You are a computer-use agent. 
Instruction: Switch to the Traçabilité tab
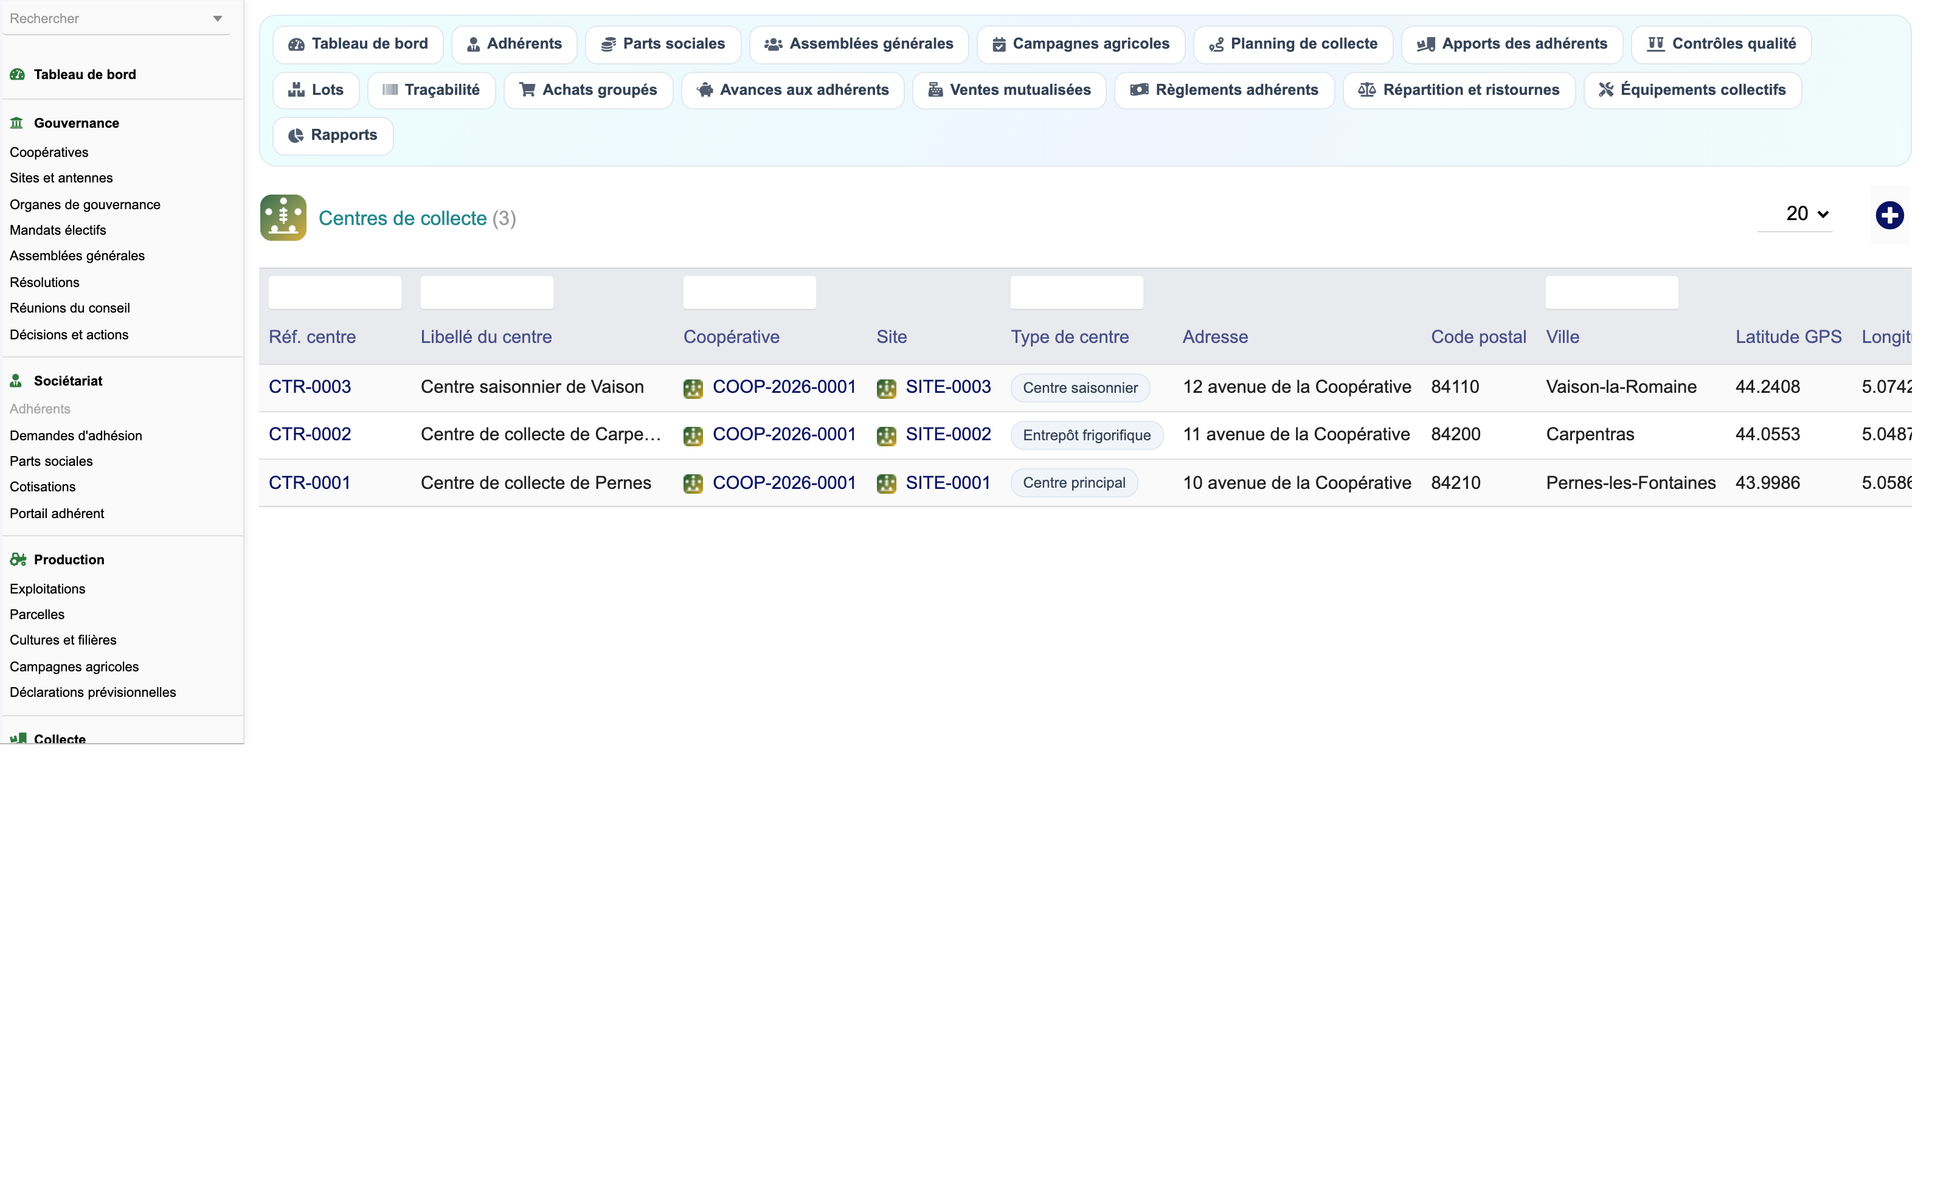click(431, 90)
